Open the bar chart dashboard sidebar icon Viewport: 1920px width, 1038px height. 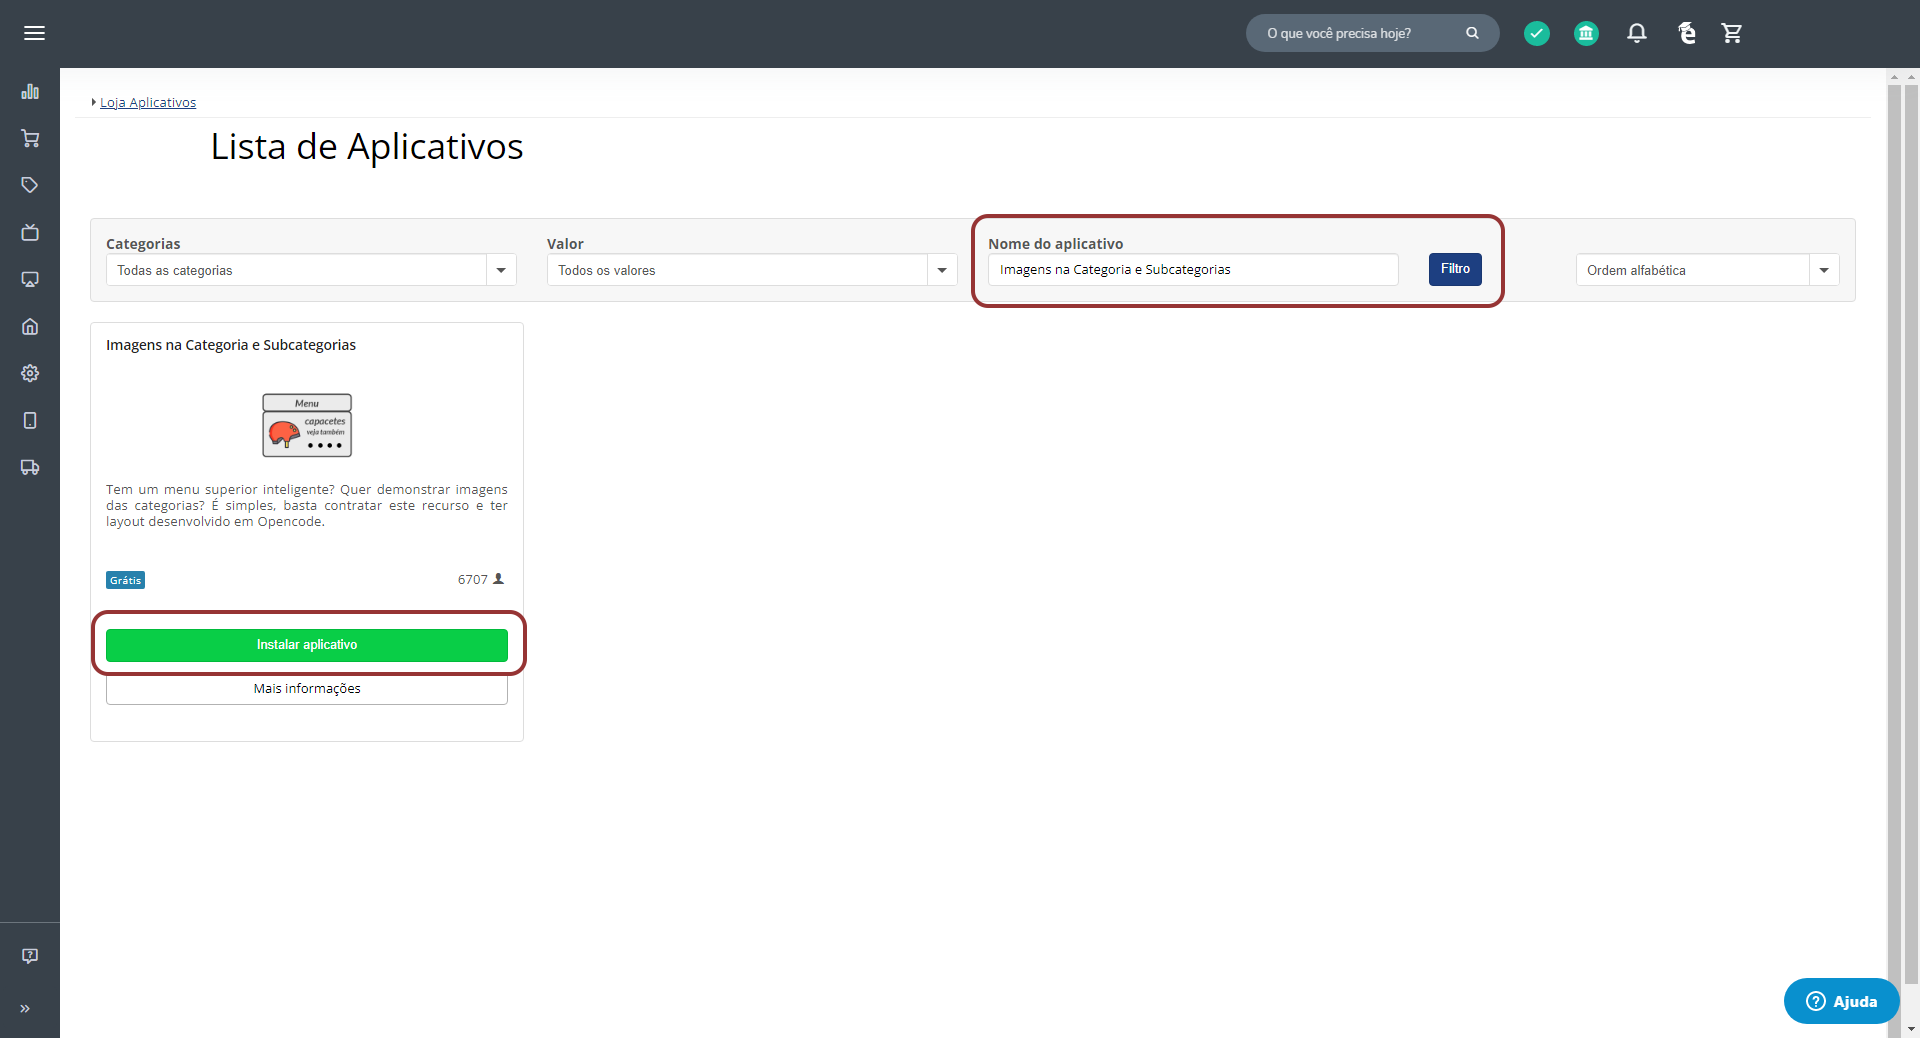point(30,92)
